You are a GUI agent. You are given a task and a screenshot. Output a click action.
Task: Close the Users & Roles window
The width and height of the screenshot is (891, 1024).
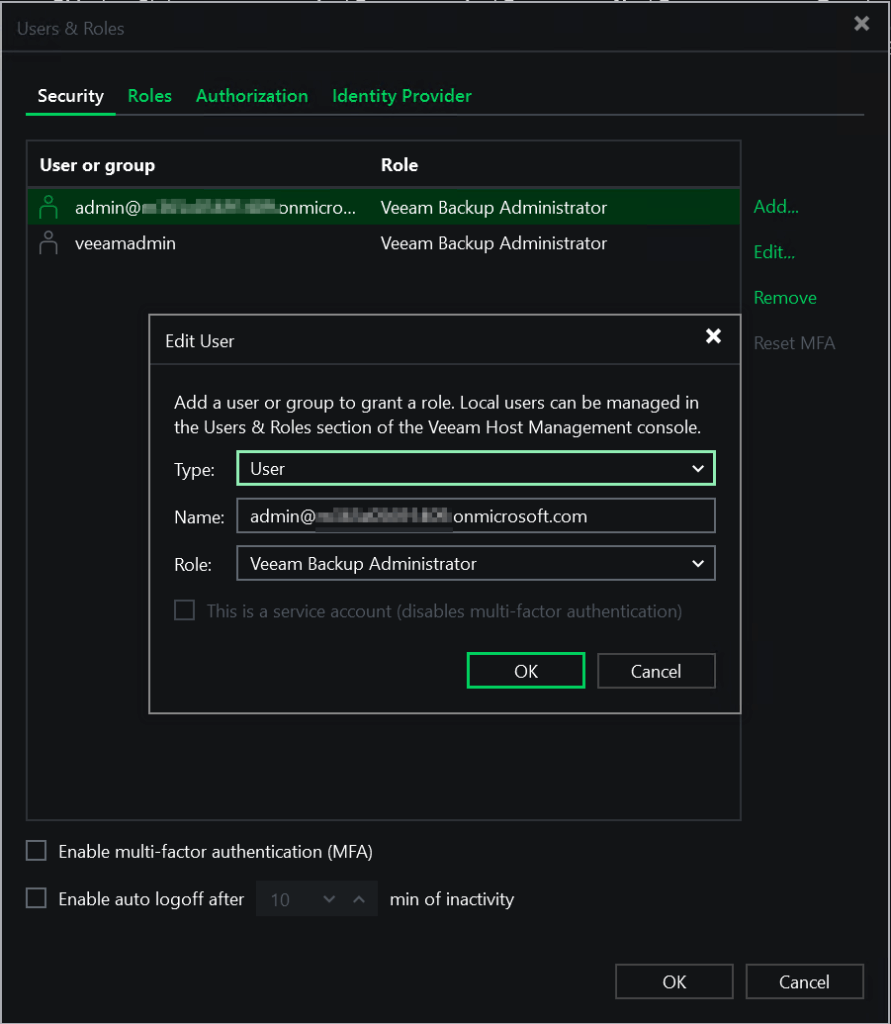861,24
